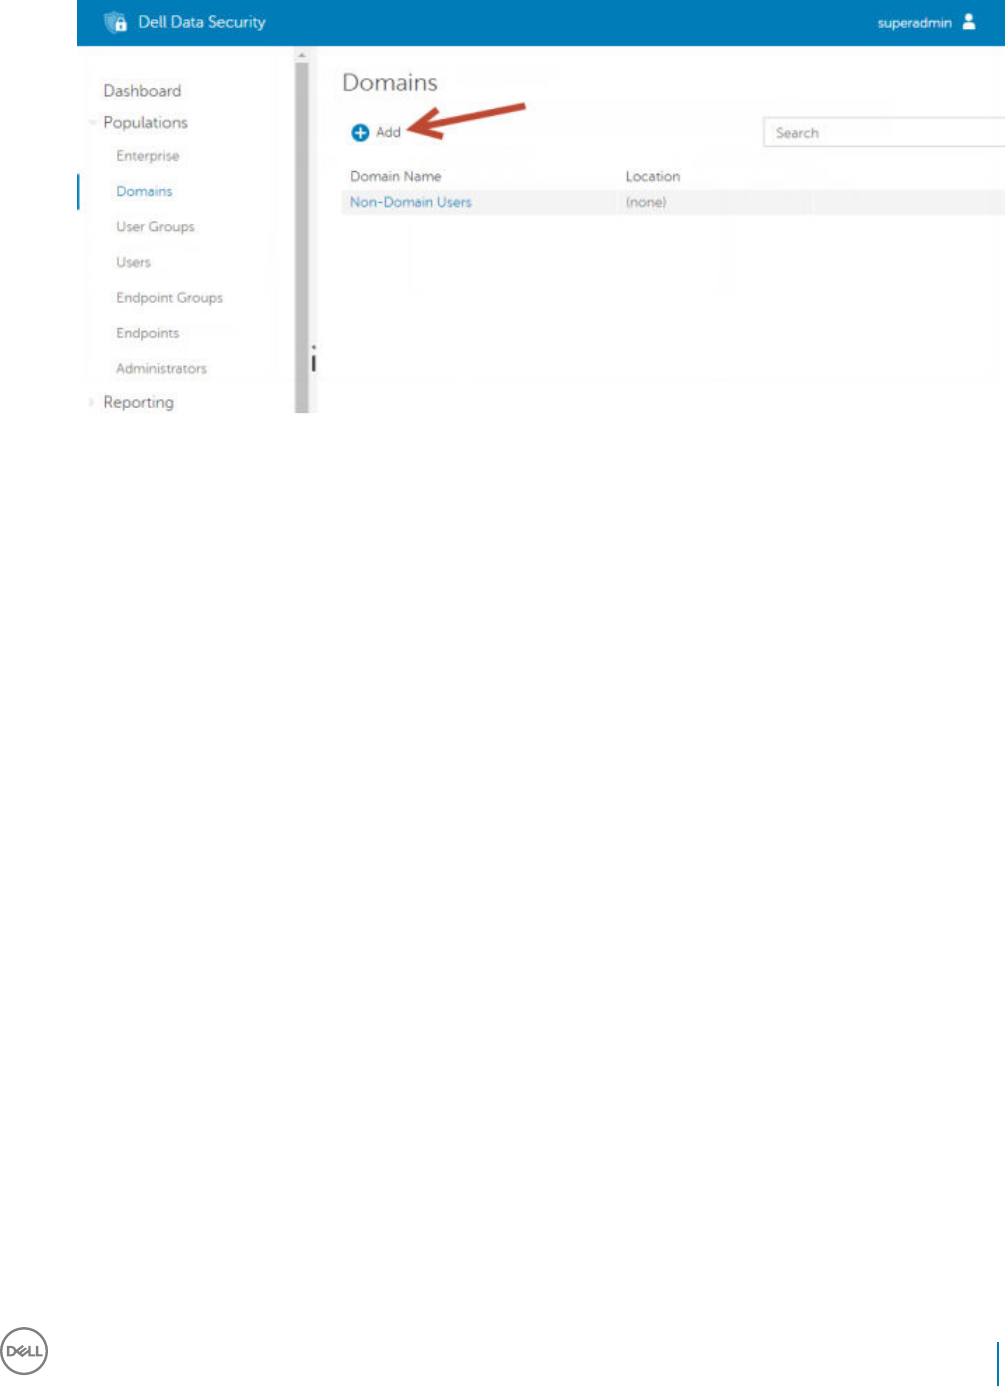Open User Groups in sidebar

coord(155,227)
